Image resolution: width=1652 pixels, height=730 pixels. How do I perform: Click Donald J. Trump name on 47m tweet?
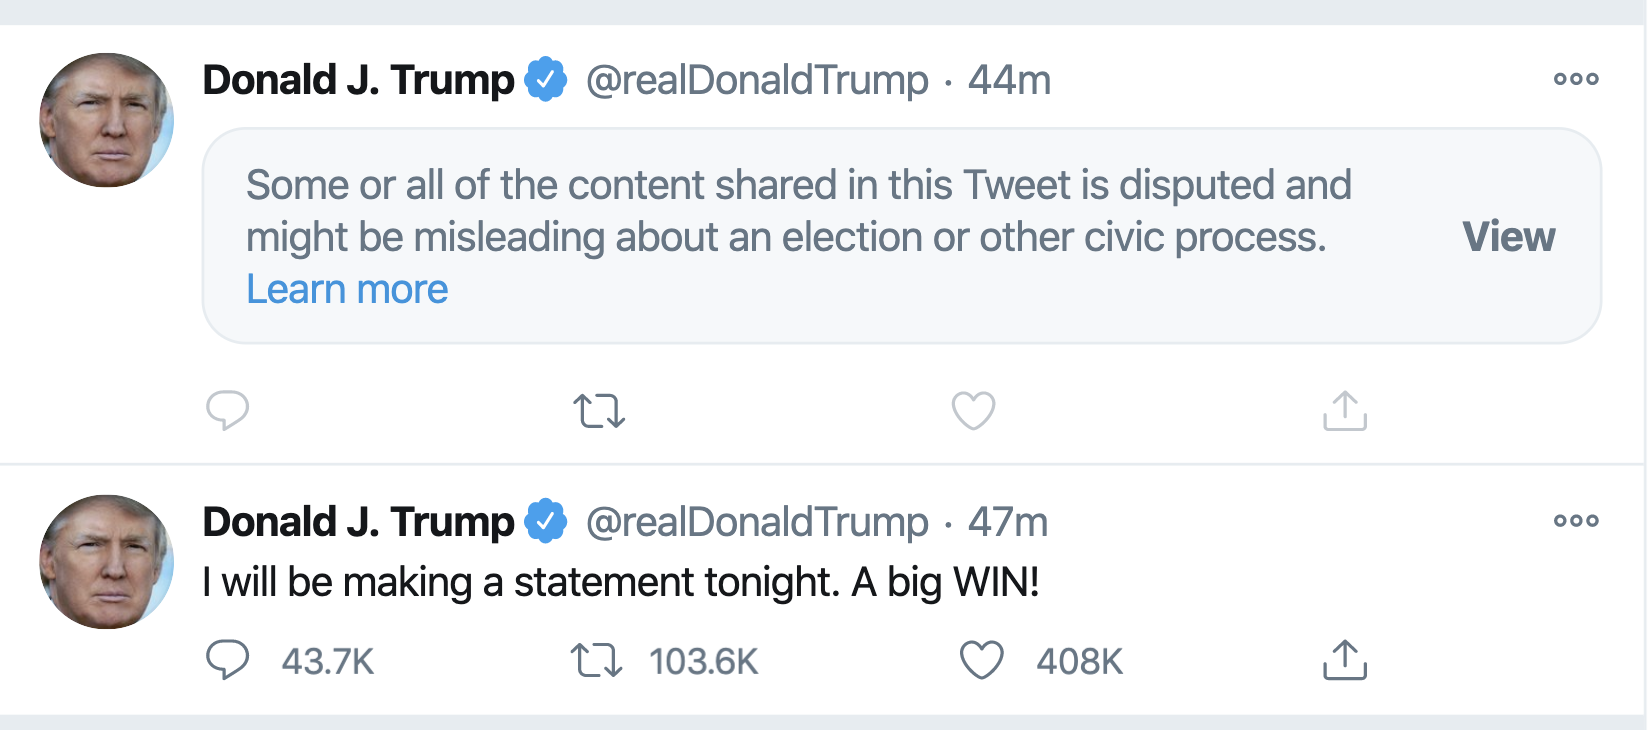[358, 522]
